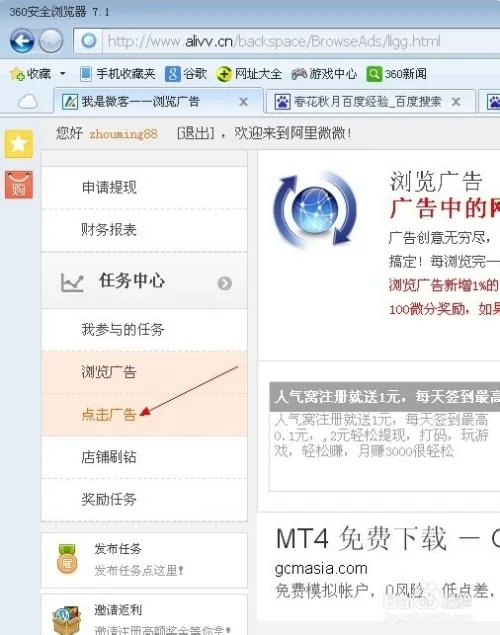The height and width of the screenshot is (635, 500).
Task: Click the zhouming88 username link
Action: pos(123,133)
